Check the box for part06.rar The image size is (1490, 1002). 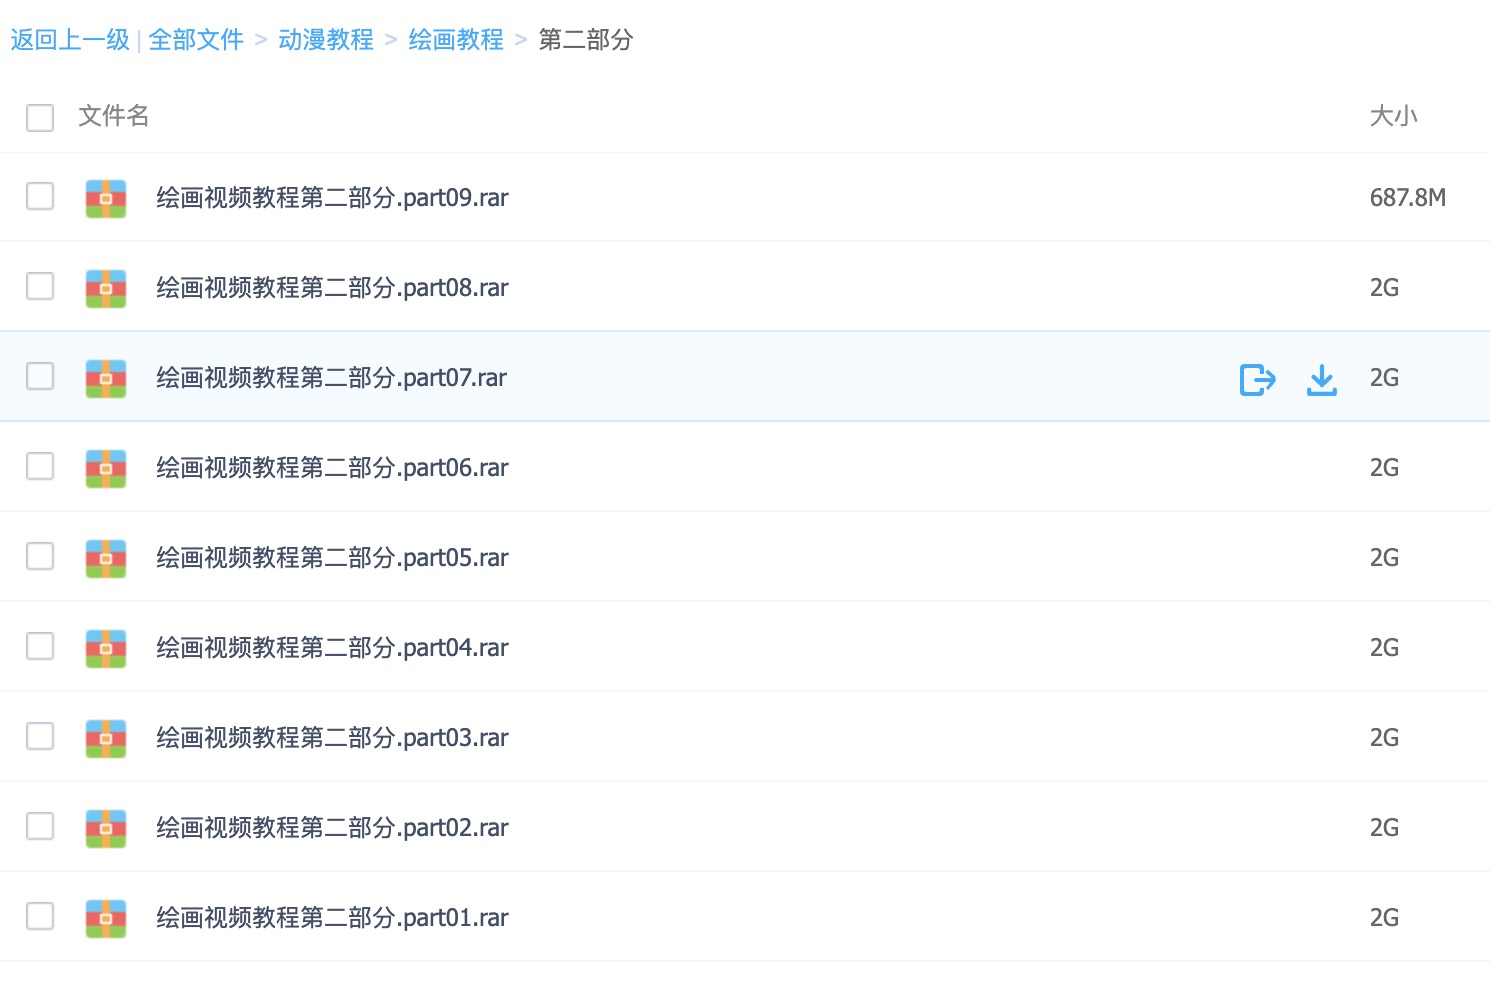[x=40, y=466]
